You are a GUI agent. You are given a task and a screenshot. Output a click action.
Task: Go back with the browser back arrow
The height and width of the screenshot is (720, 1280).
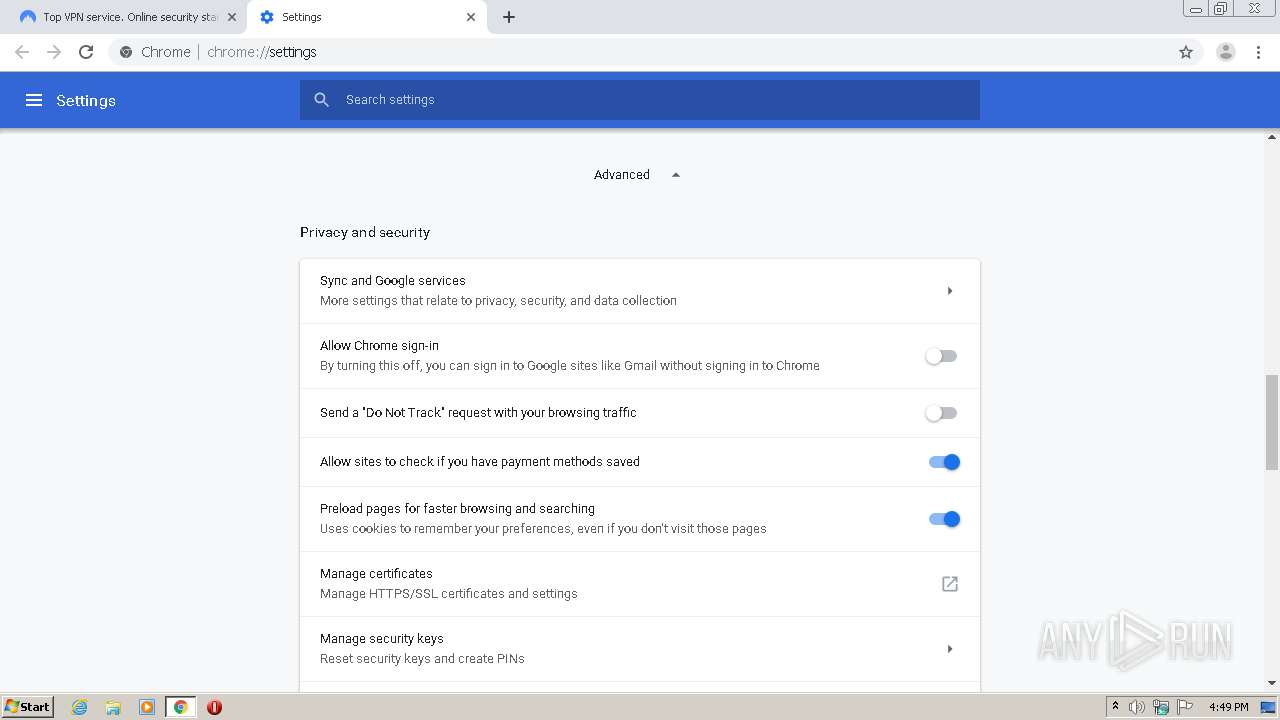[22, 52]
